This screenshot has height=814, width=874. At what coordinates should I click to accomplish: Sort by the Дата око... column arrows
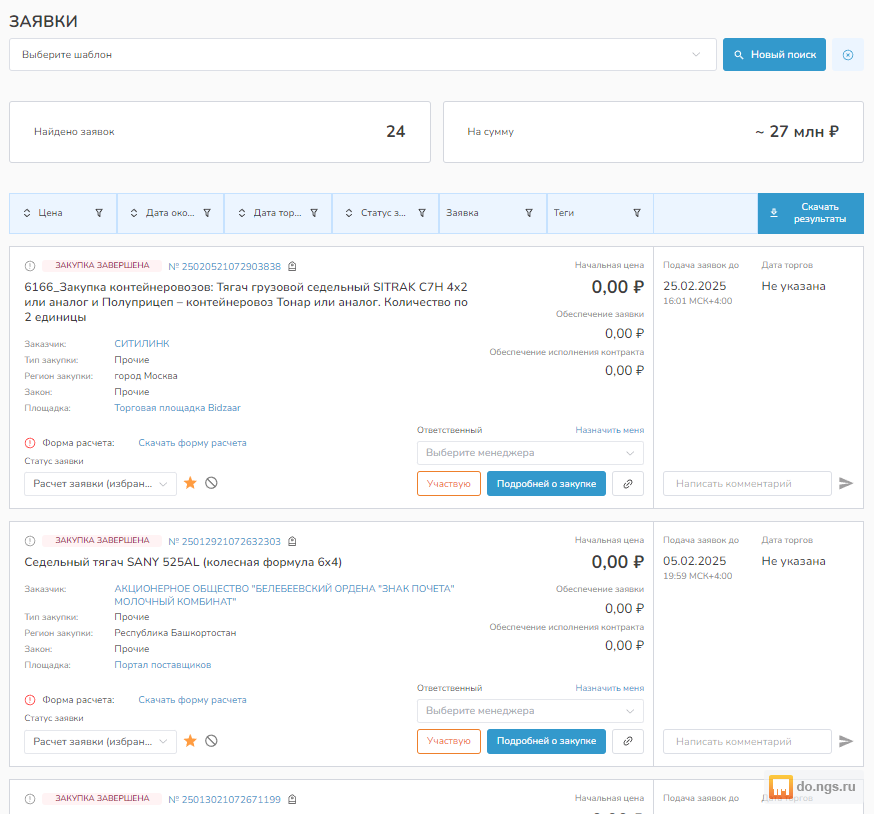(134, 213)
